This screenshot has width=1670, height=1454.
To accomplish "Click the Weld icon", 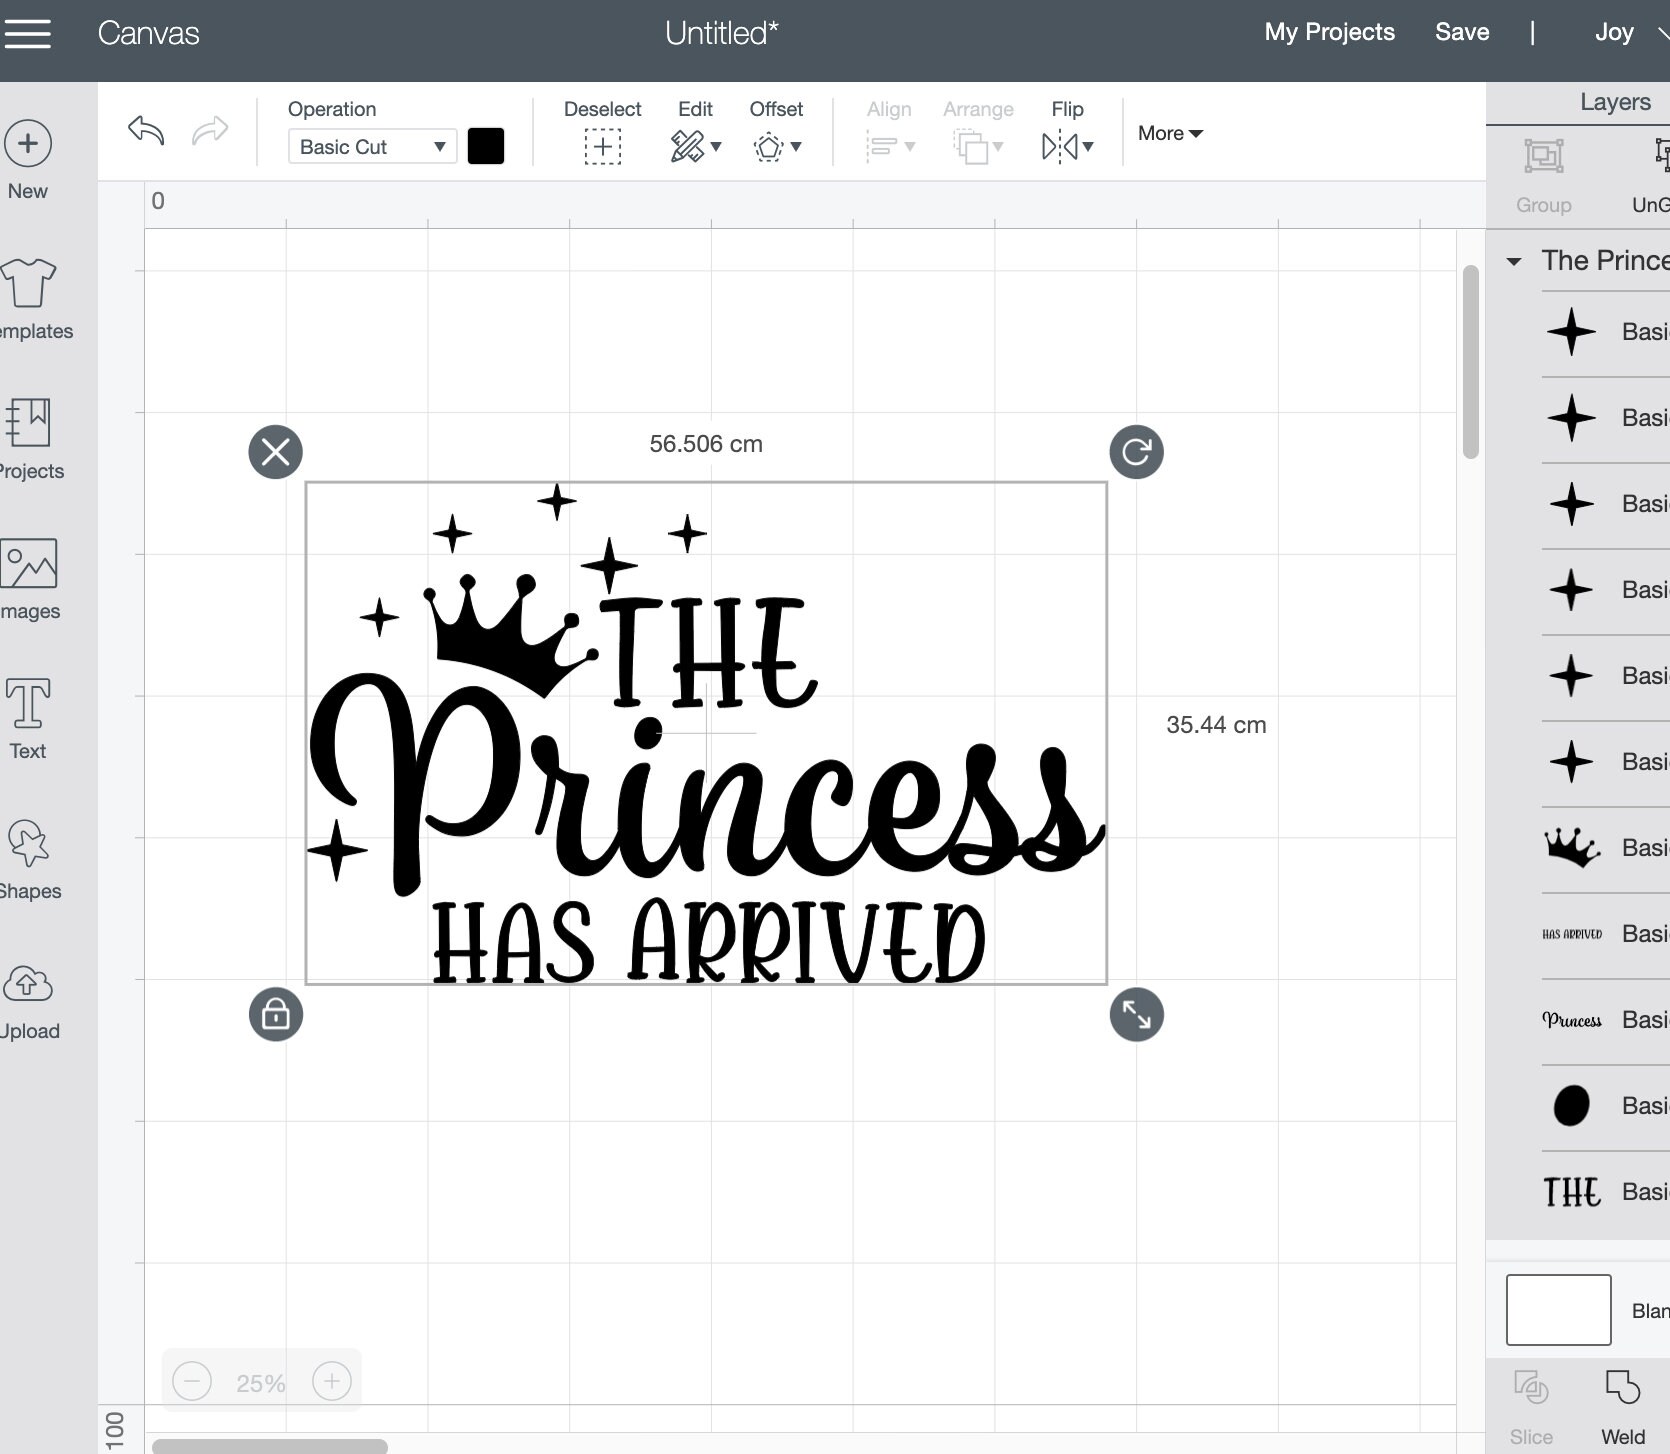I will 1622,1388.
